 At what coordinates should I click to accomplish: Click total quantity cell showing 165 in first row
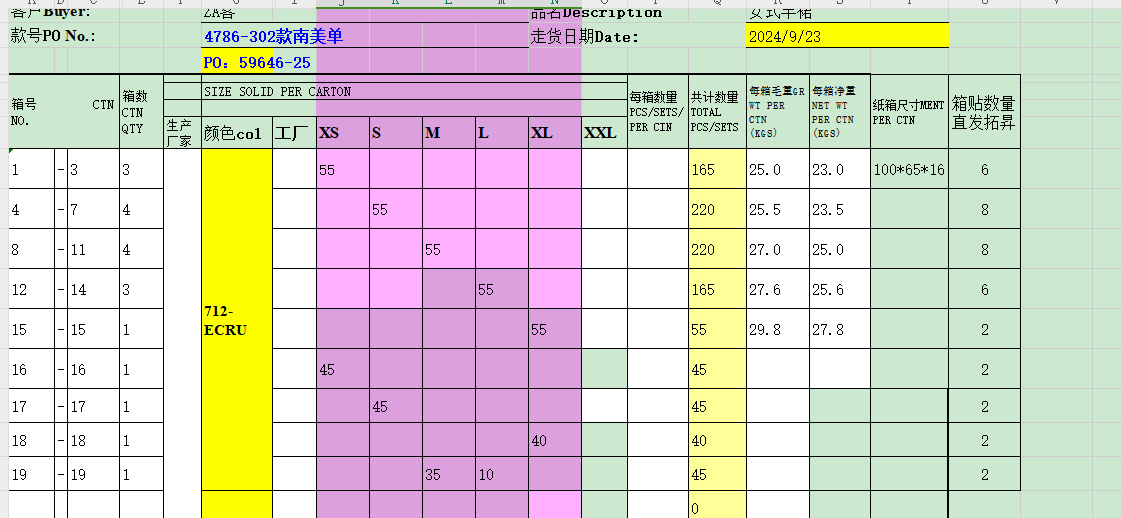[717, 170]
